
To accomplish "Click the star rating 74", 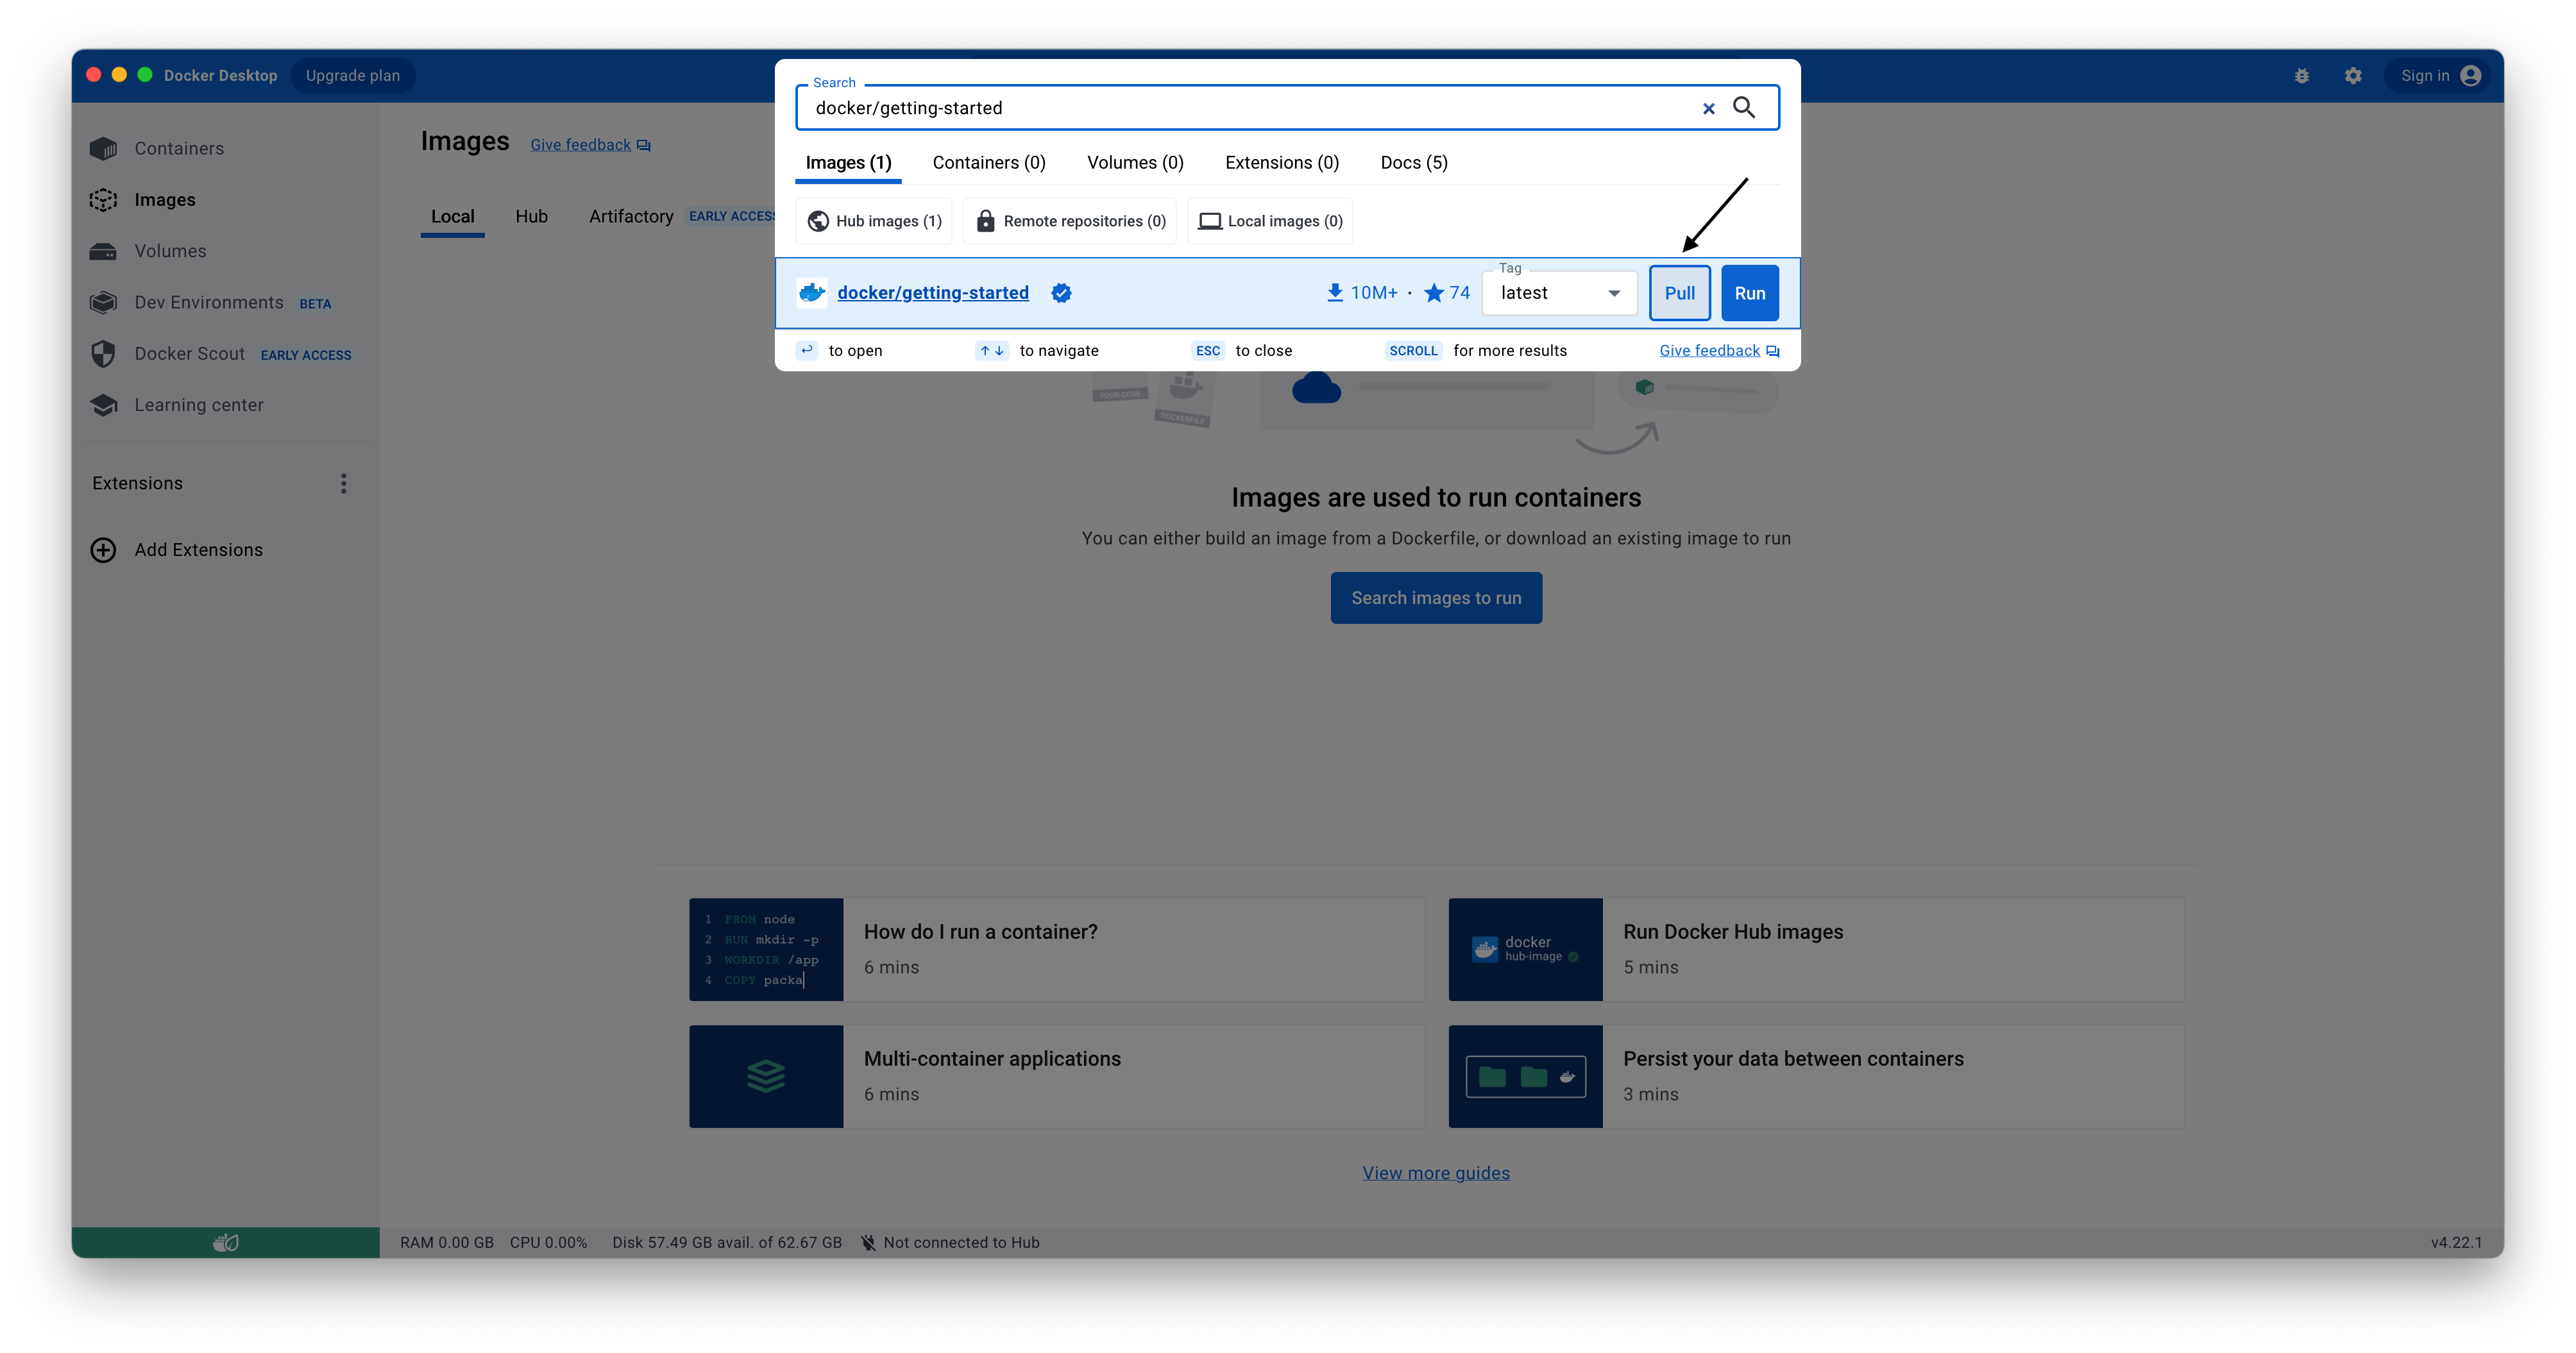I will click(x=1446, y=293).
